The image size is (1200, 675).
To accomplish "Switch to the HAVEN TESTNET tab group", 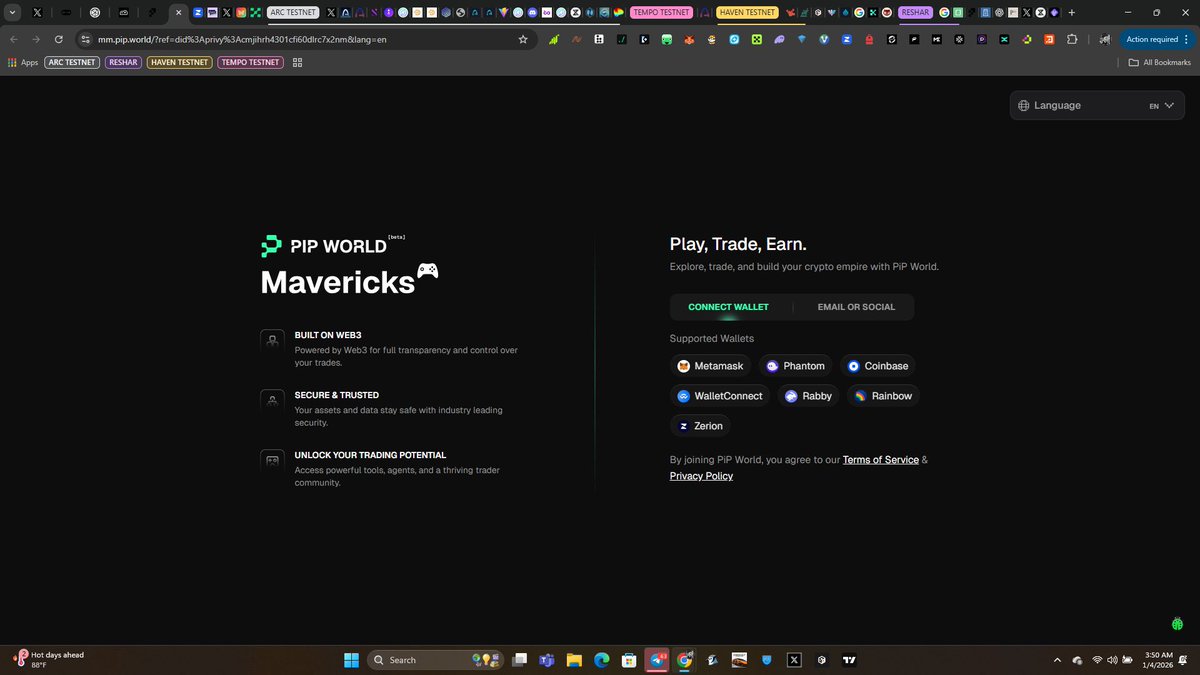I will coord(747,13).
